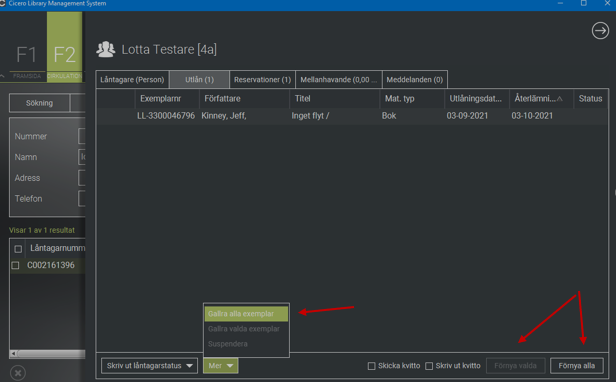Click the forward arrow circle icon
Screen dimensions: 616x382
click(x=600, y=31)
